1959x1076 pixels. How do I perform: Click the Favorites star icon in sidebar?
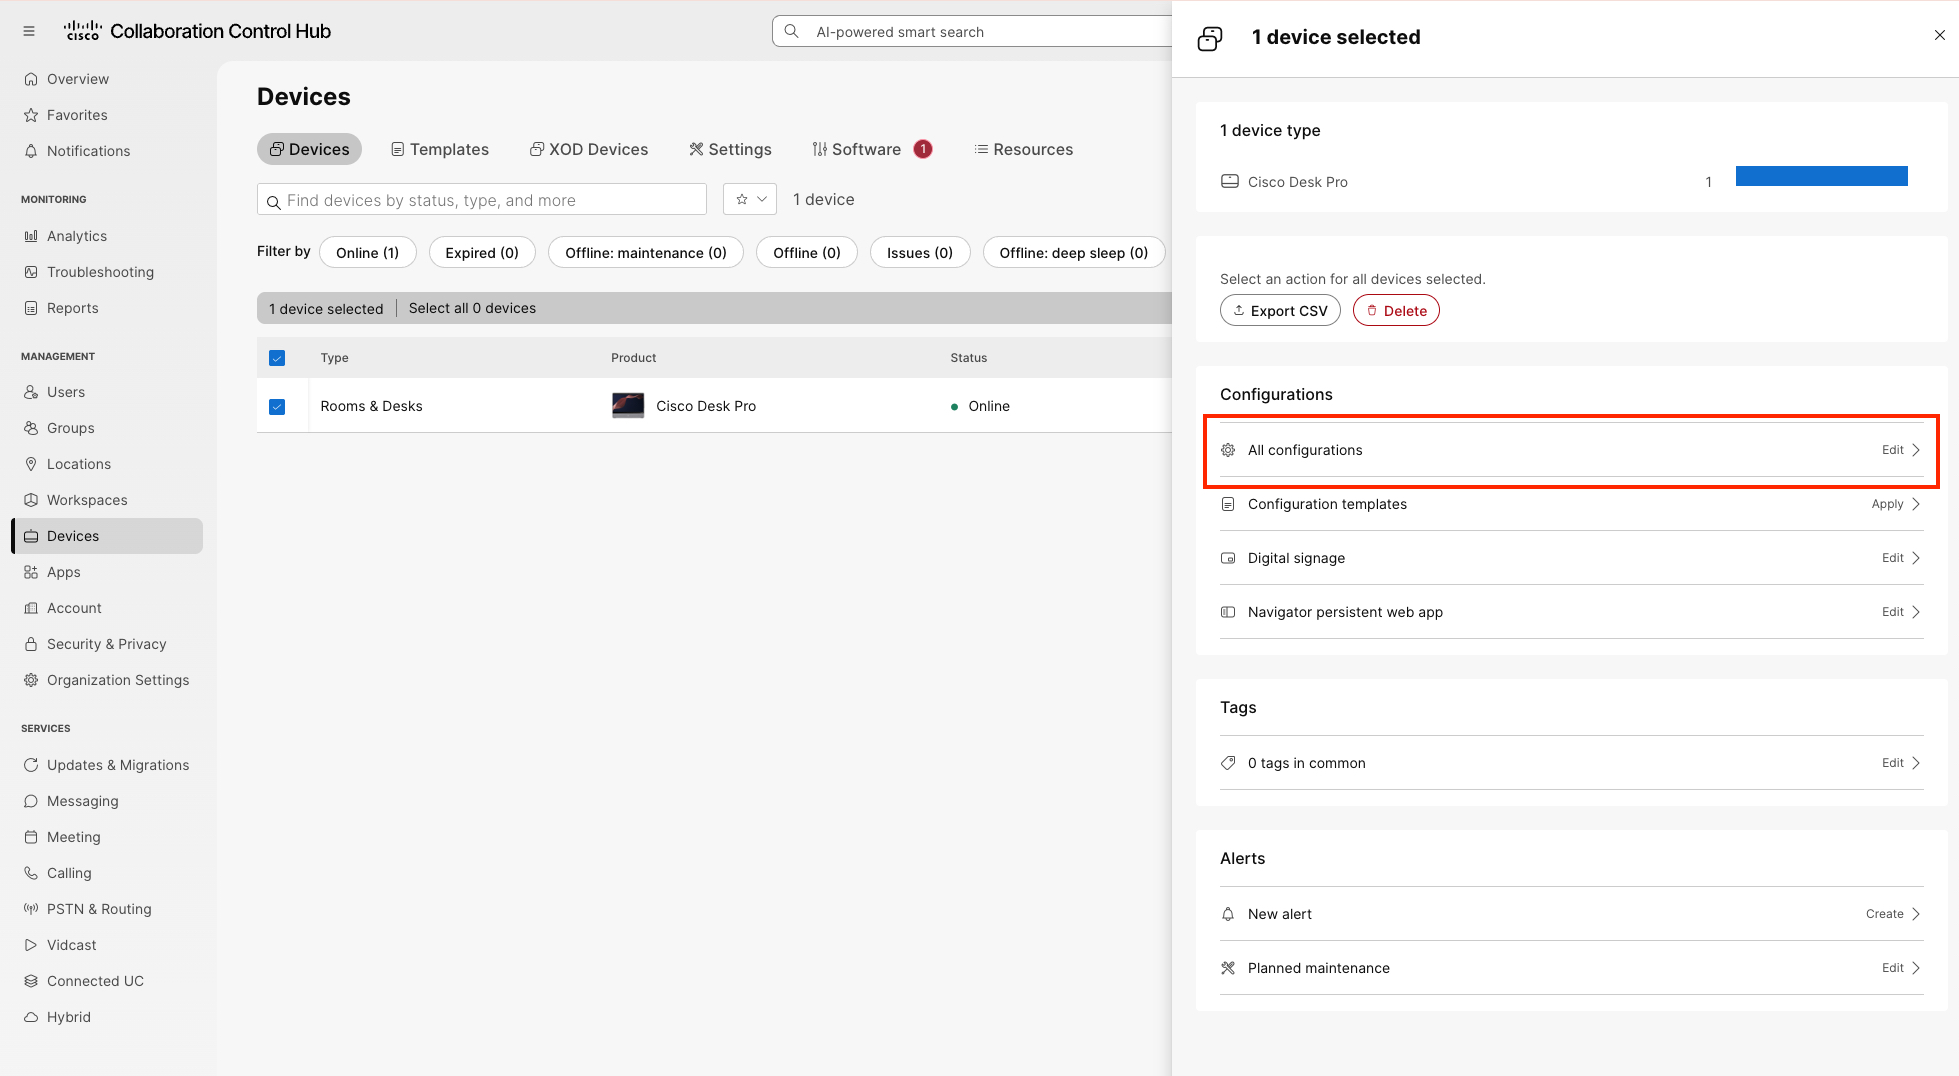pyautogui.click(x=31, y=115)
